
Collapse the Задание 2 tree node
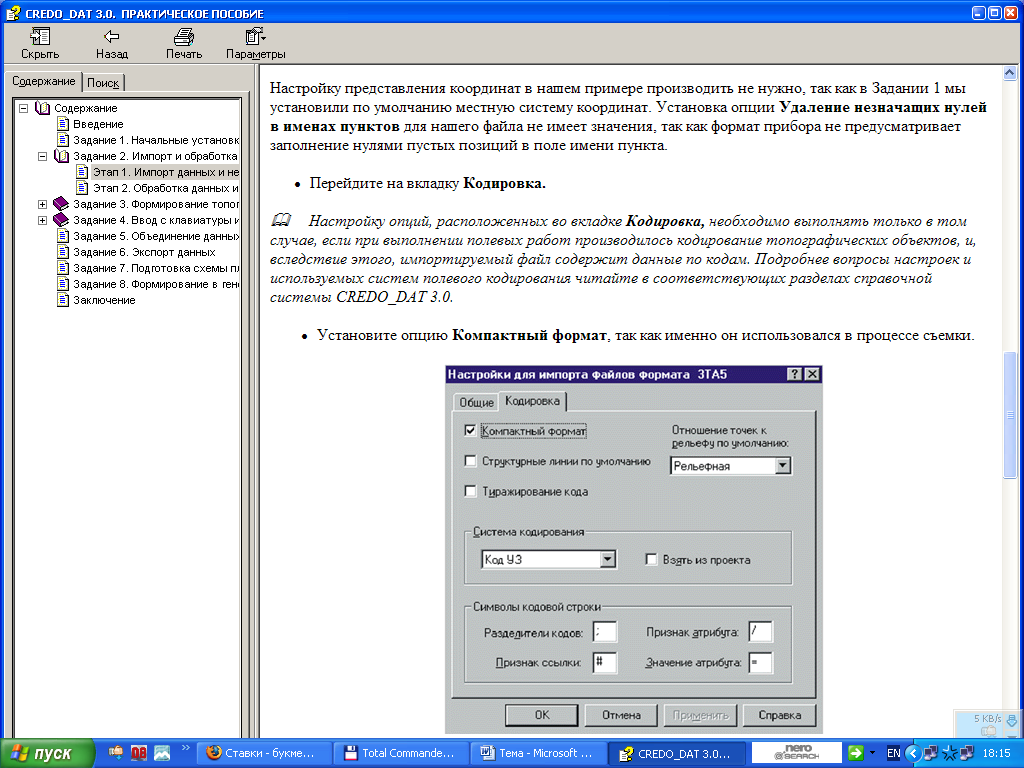[42, 156]
